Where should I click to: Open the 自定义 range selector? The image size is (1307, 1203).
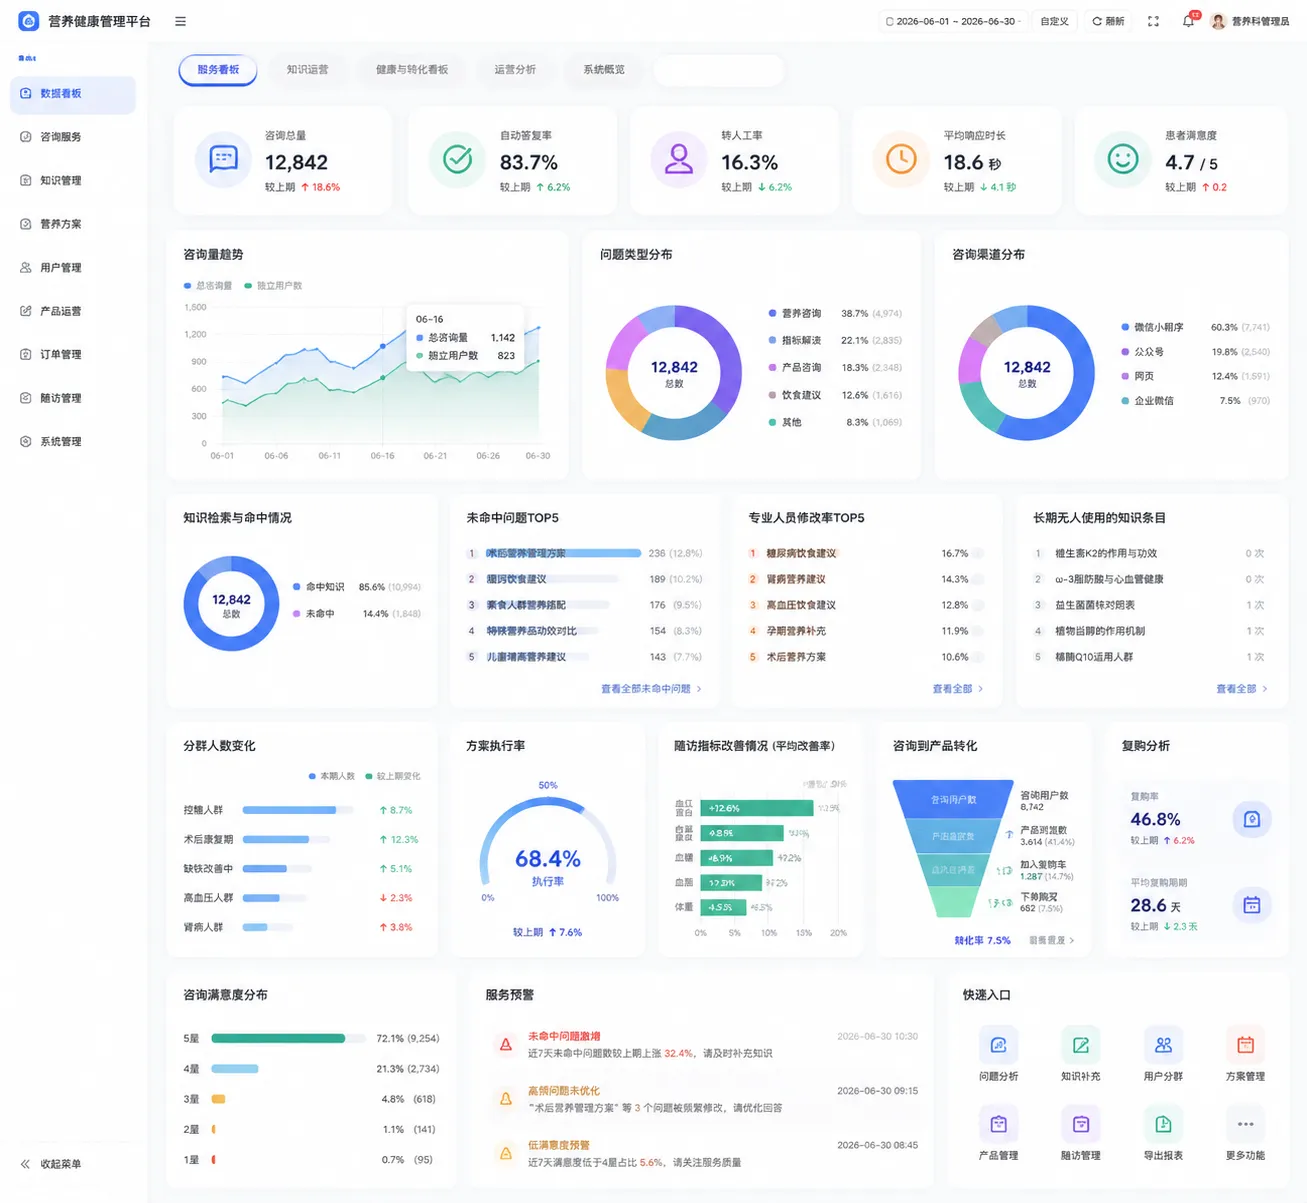tap(1054, 21)
